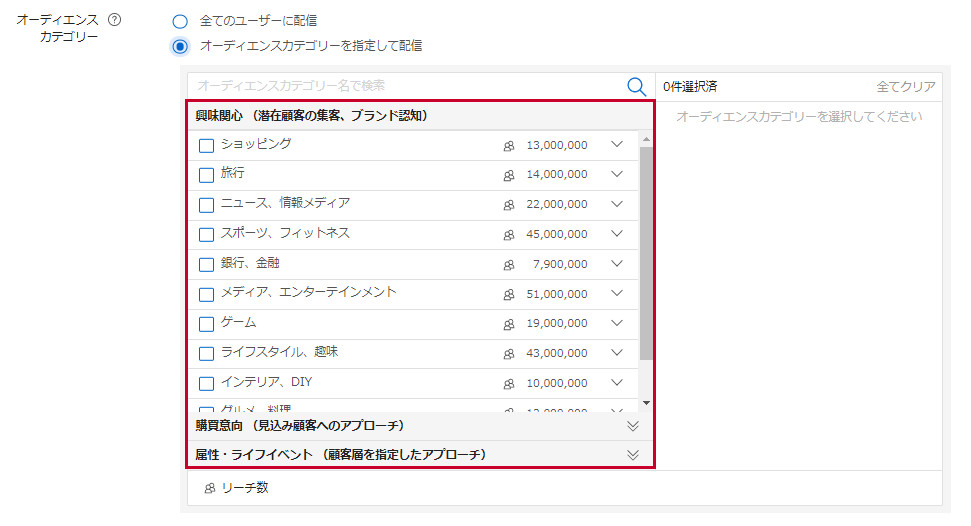Expand the メディア、エンターテインメント subcategories
This screenshot has height=526, width=971.
point(616,294)
